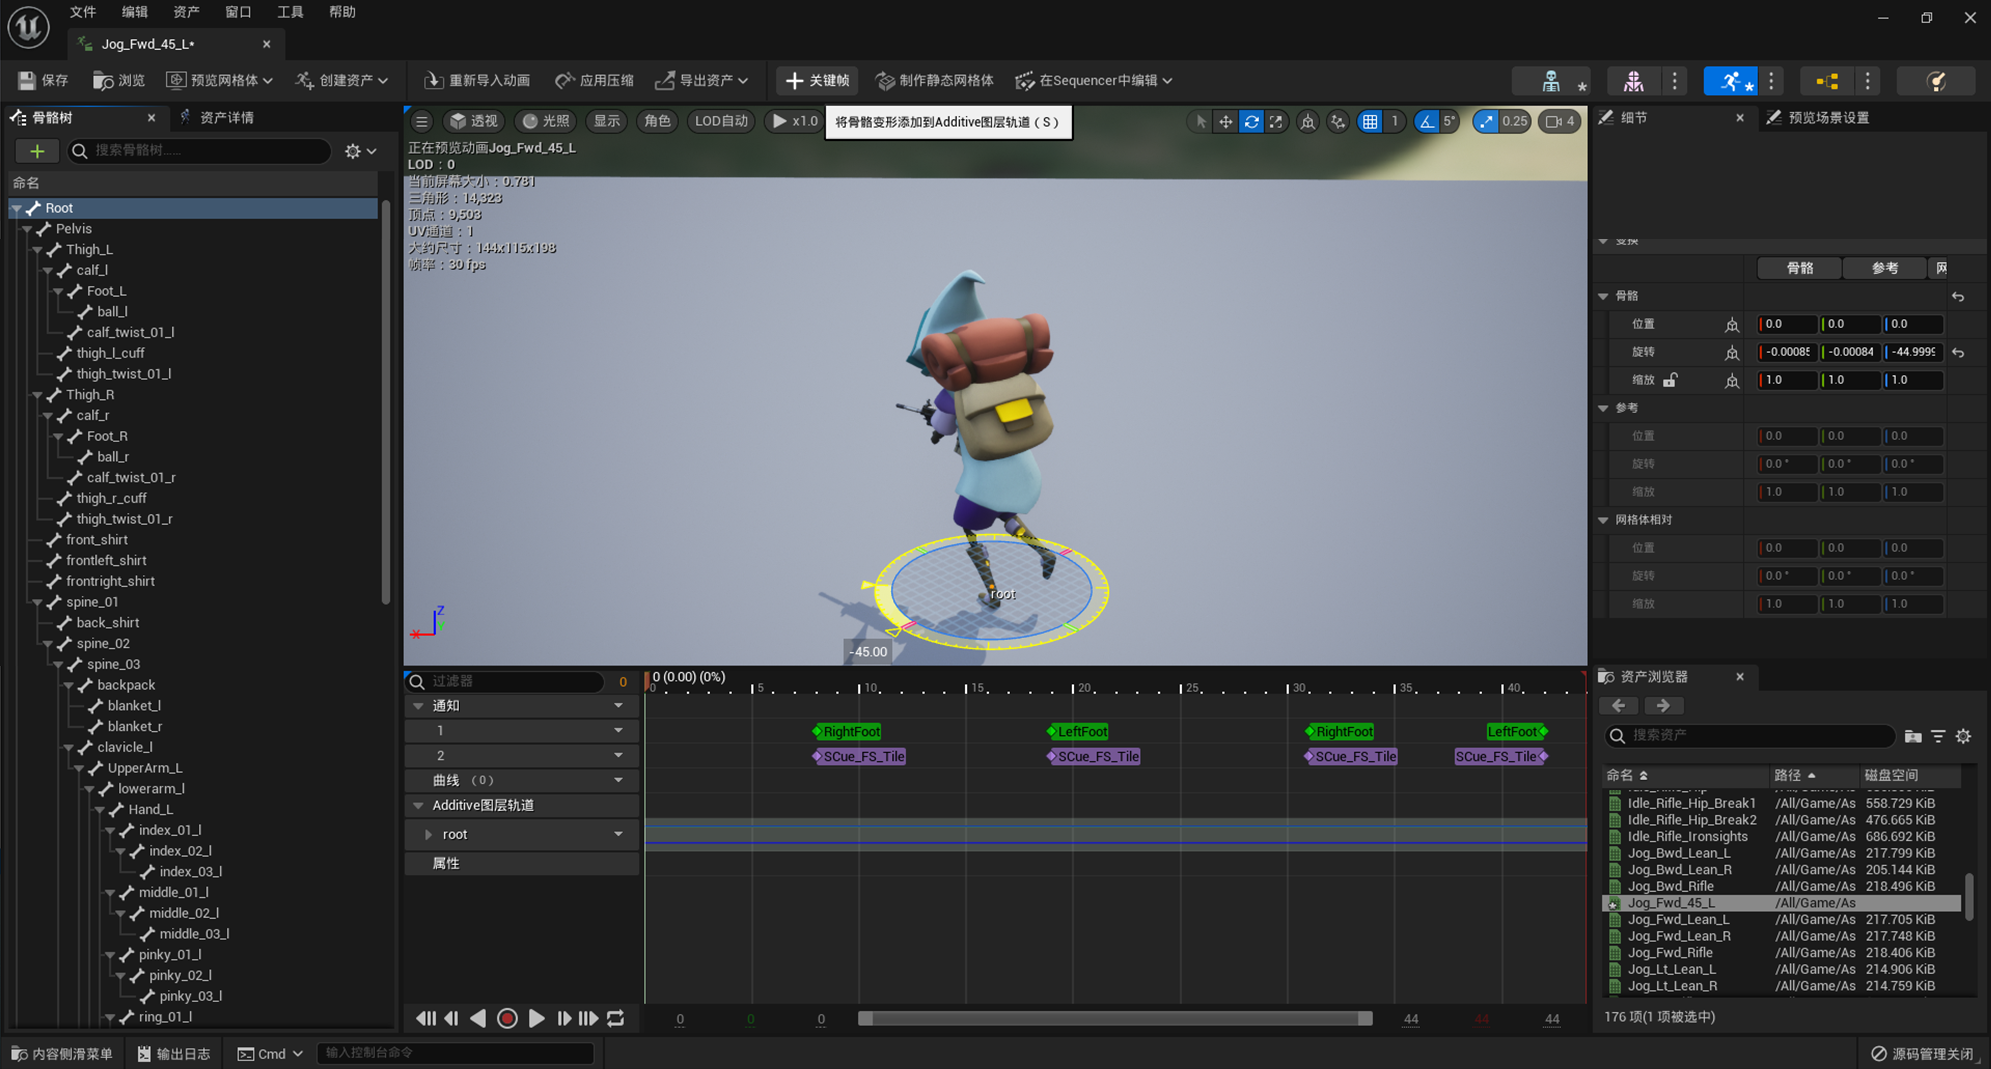Image resolution: width=1991 pixels, height=1069 pixels.
Task: Open the Skeletal Mesh editor mode
Action: click(1633, 81)
